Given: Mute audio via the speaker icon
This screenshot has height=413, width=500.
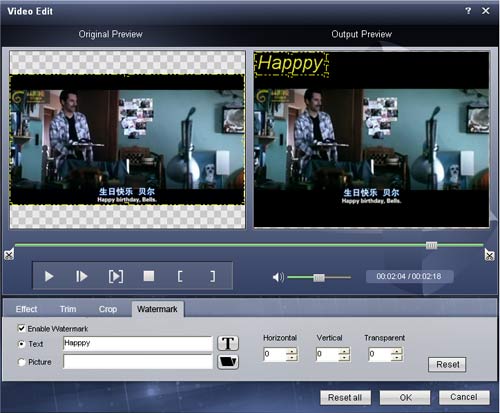Looking at the screenshot, I should pyautogui.click(x=278, y=277).
